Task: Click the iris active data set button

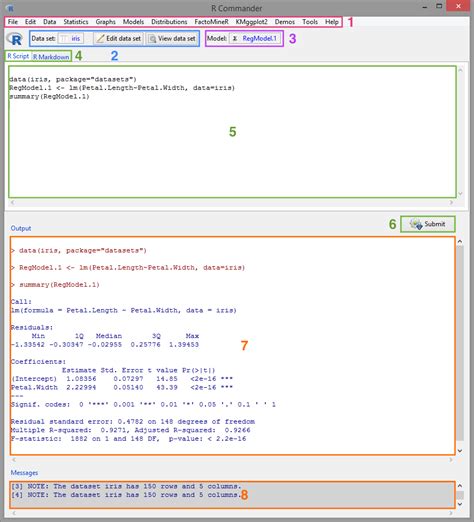Action: point(71,39)
